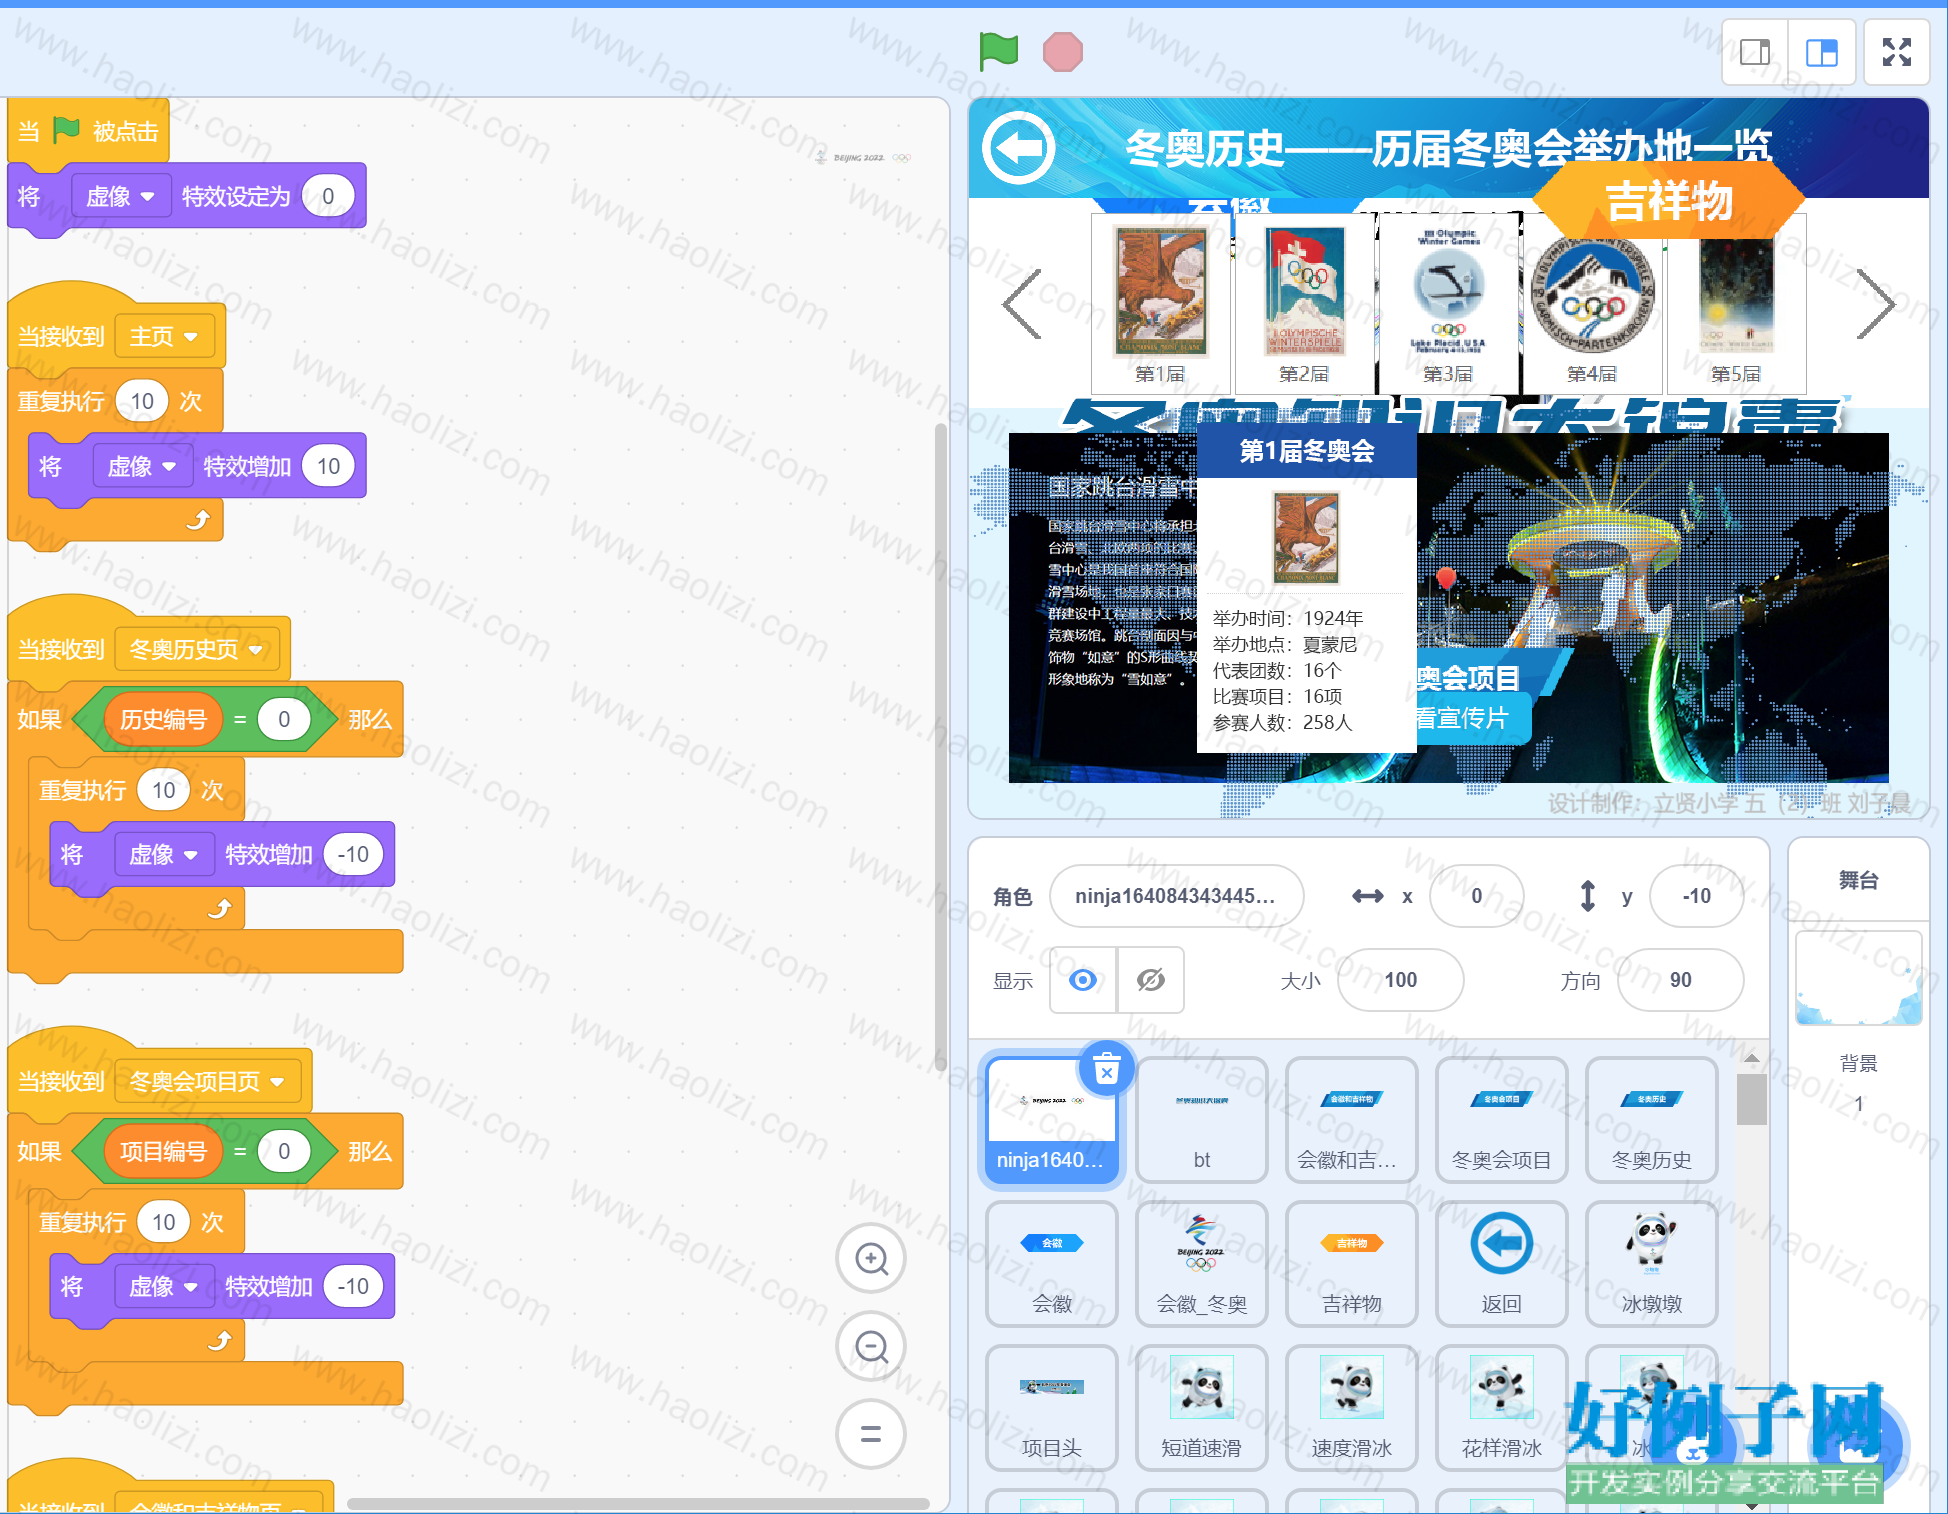Select the 短道速滑 sprite
The width and height of the screenshot is (1948, 1514).
point(1201,1408)
